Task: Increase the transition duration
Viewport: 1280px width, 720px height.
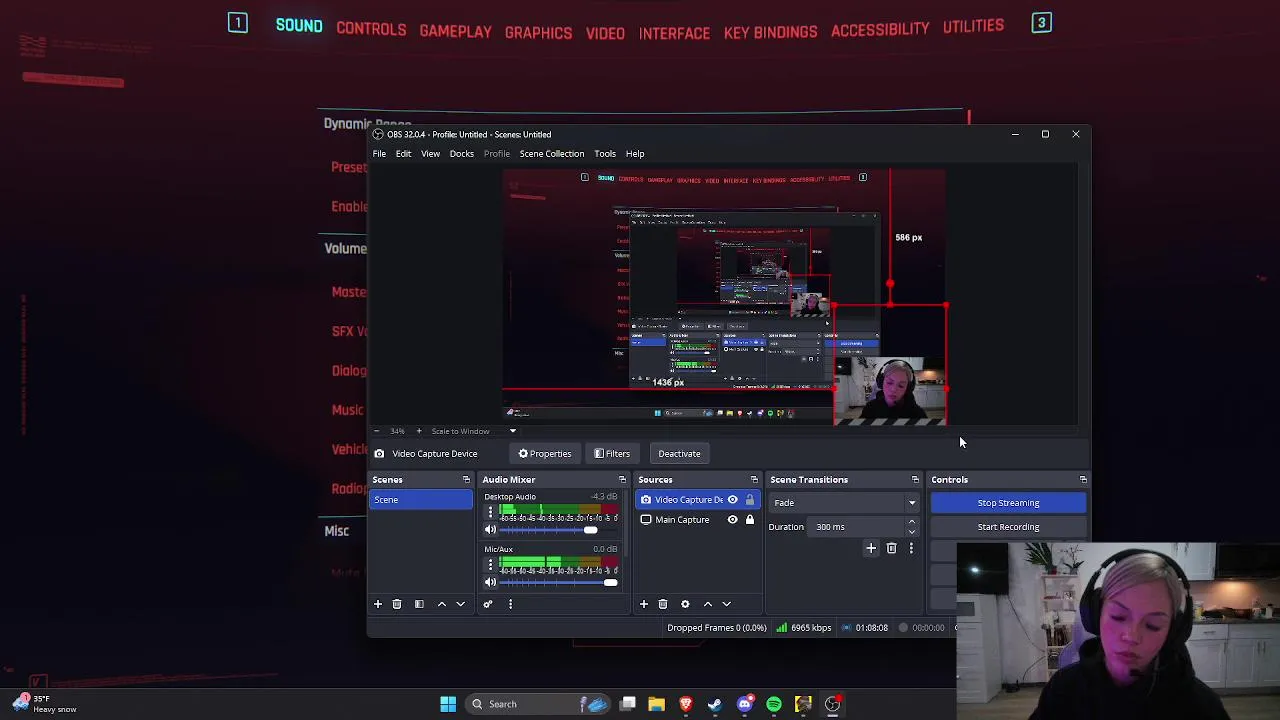Action: [911, 522]
